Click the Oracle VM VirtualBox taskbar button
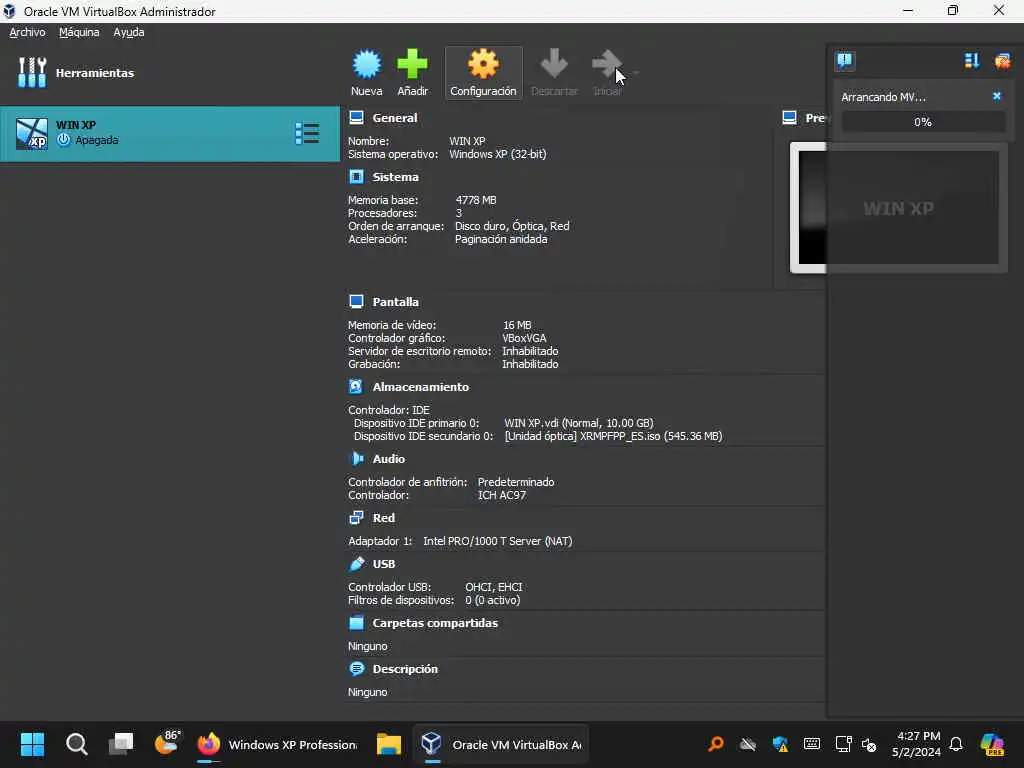This screenshot has height=768, width=1024. (x=501, y=744)
